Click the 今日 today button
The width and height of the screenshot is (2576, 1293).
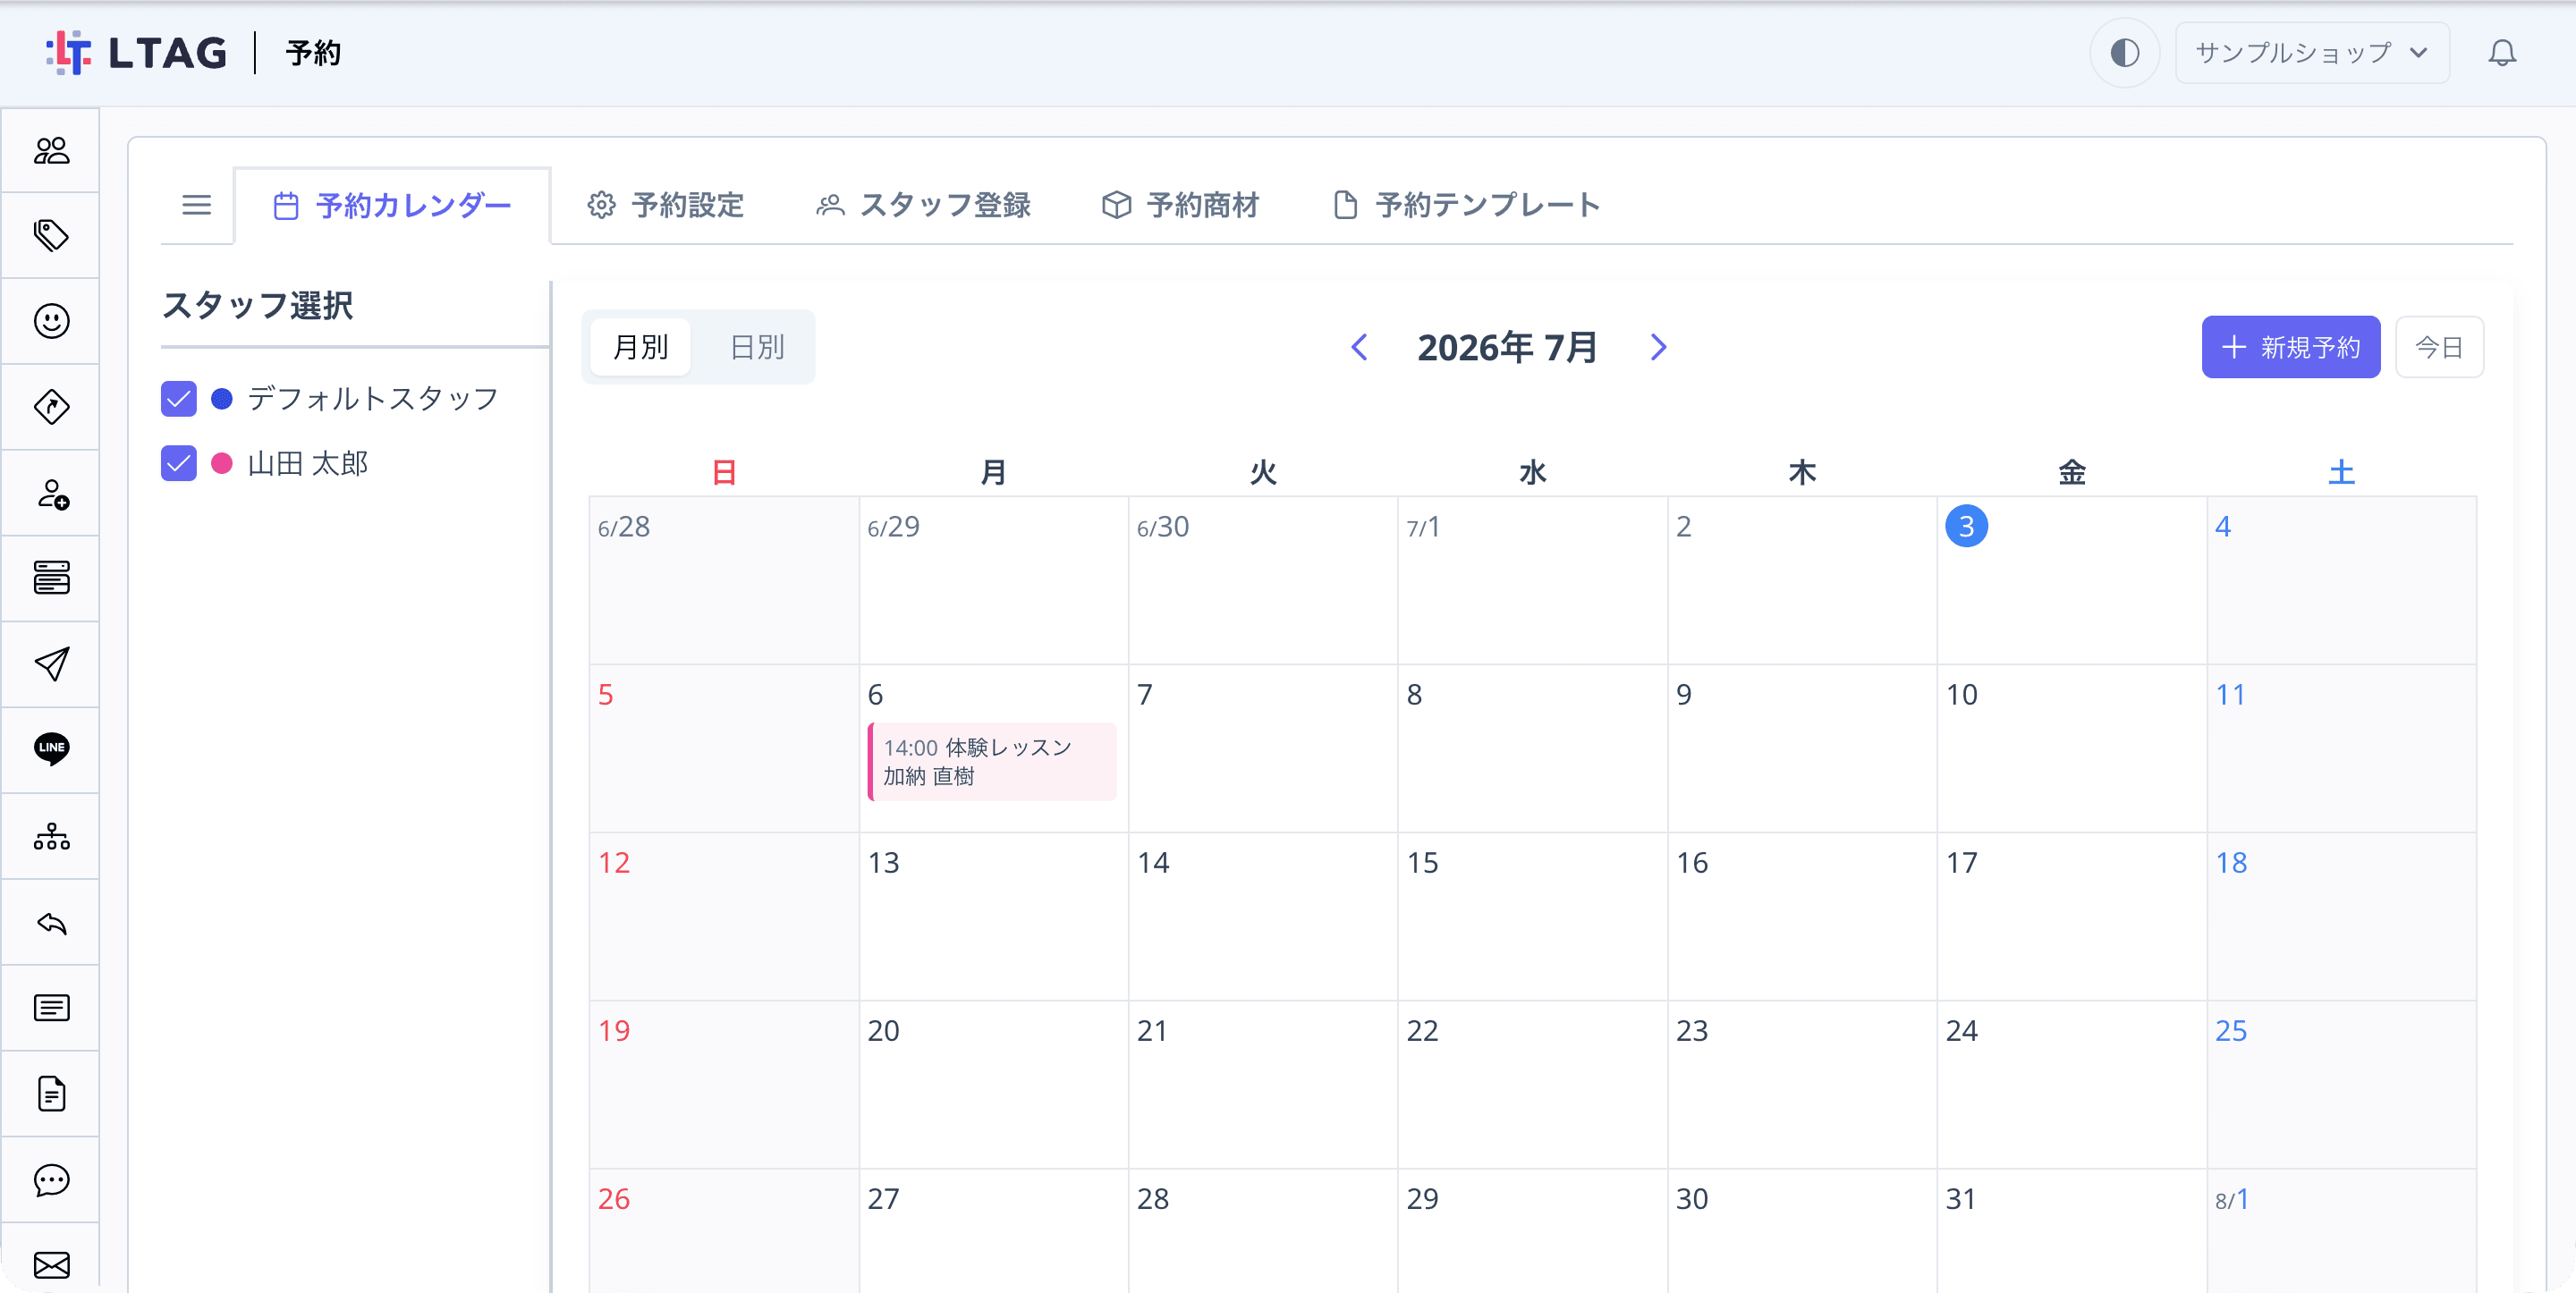[x=2439, y=347]
